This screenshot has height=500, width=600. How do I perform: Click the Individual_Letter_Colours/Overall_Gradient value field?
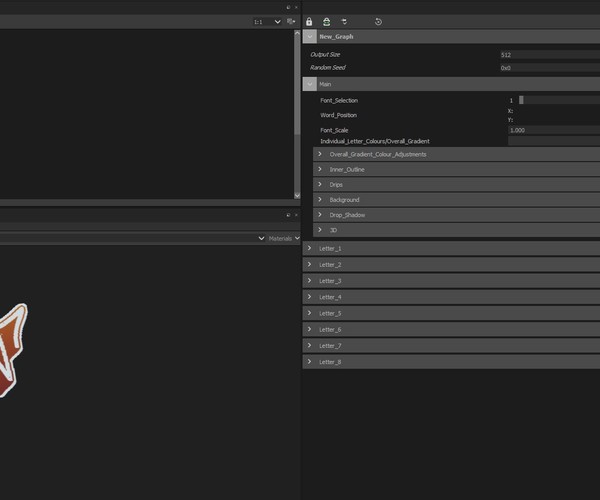pyautogui.click(x=554, y=141)
